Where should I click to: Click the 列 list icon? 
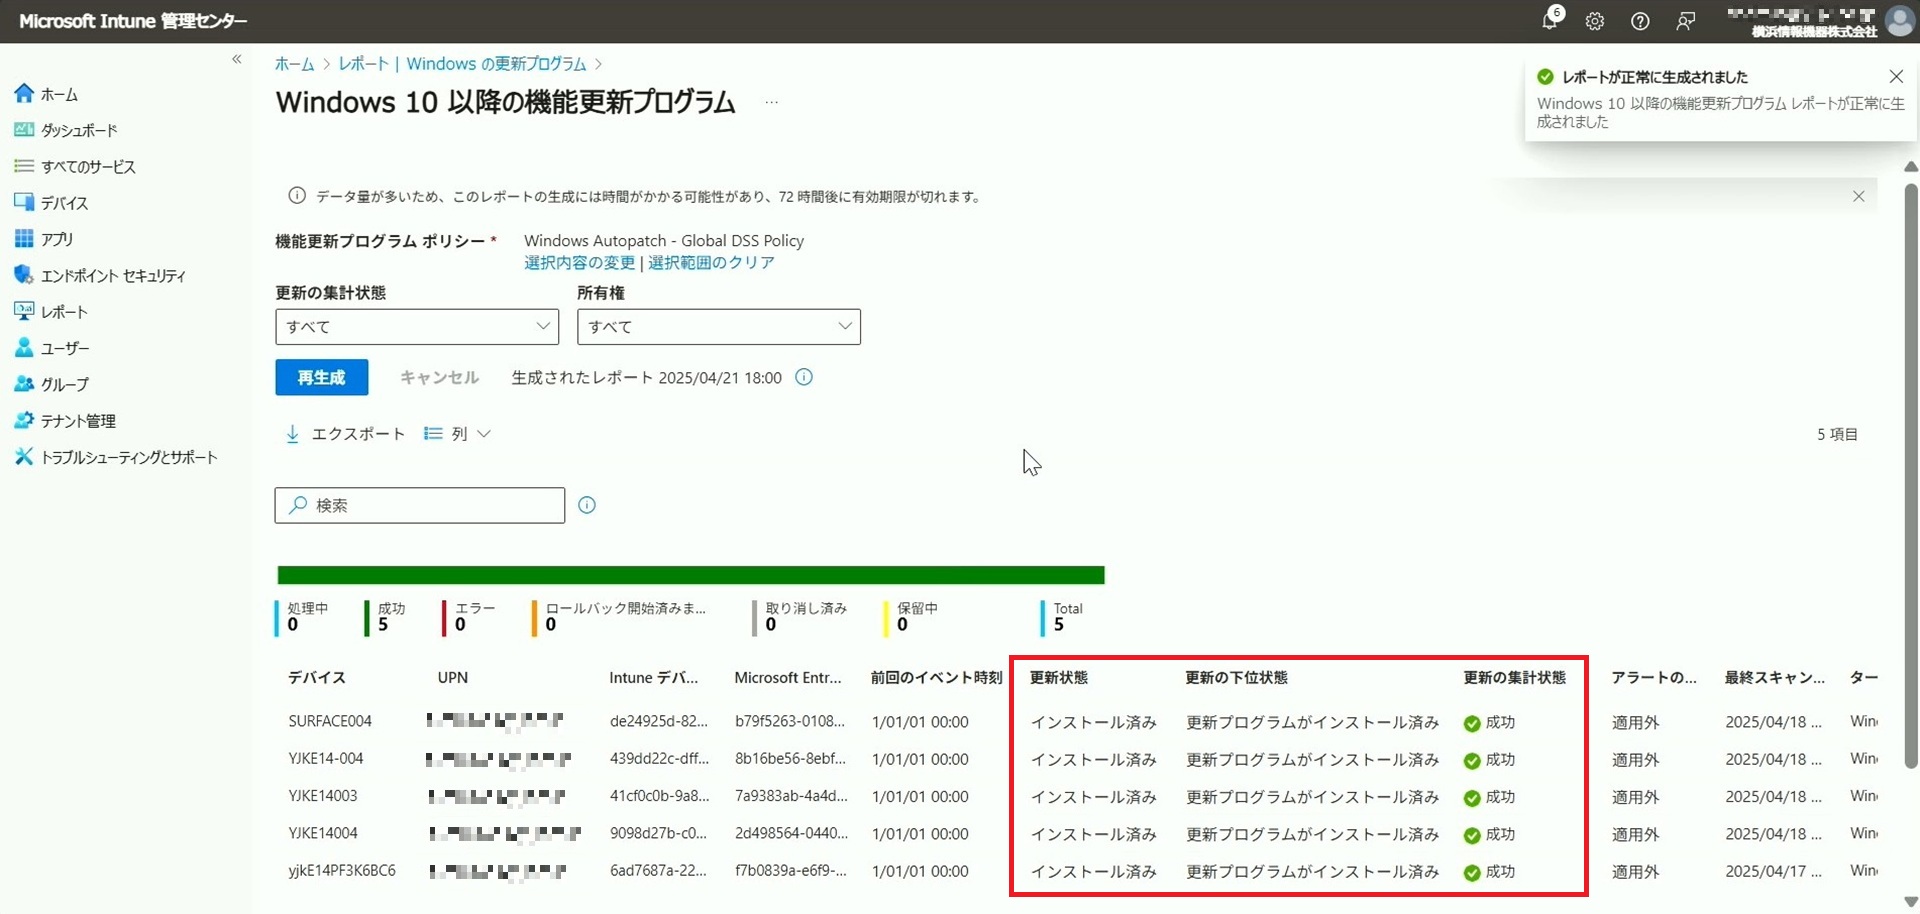(433, 434)
